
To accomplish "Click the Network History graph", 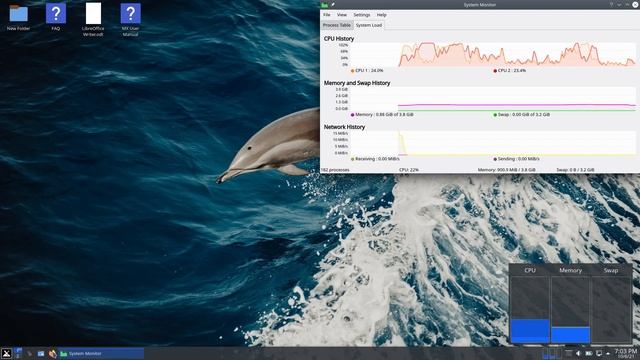I will point(493,143).
